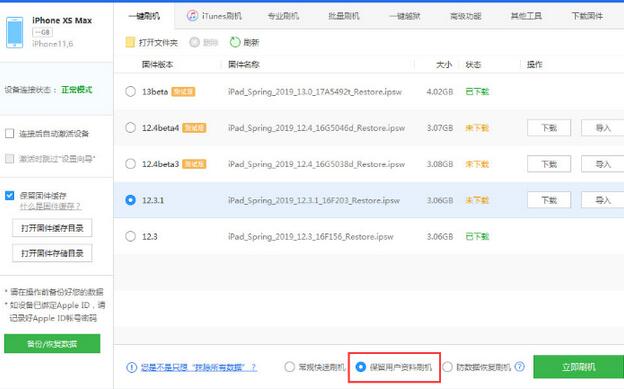624x389 pixels.
Task: Click firmware name iPad_Spring_2019_12.4_16G5046d_Restore.ipsw
Action: [x=316, y=128]
